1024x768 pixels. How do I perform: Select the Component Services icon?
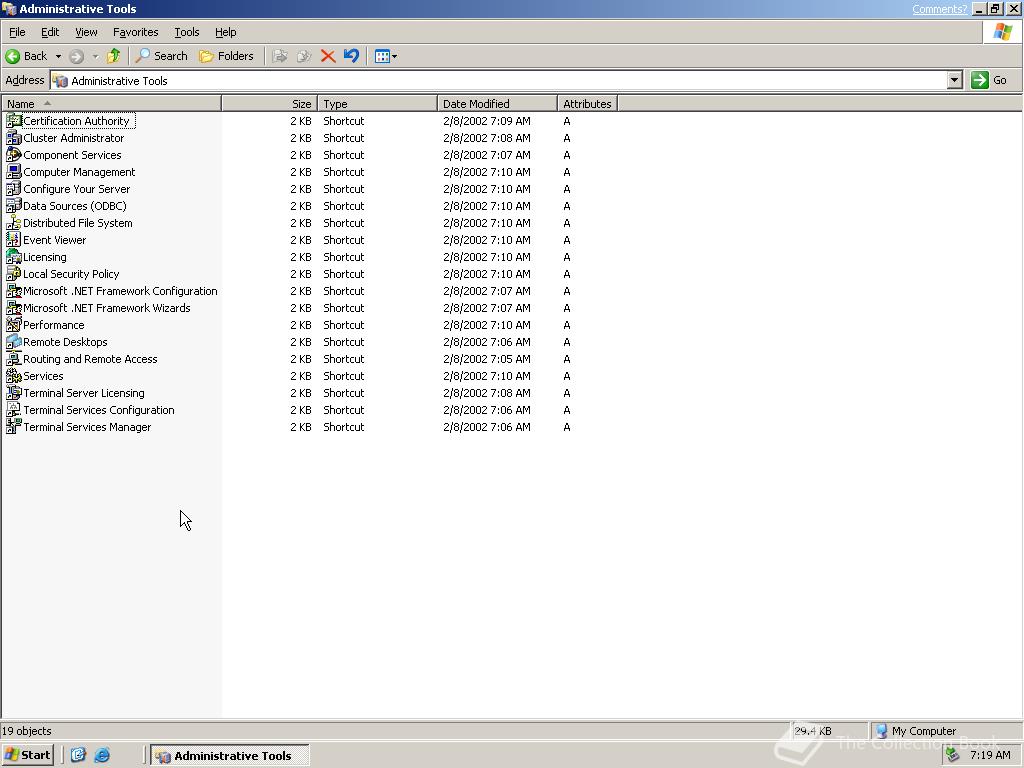pos(14,155)
